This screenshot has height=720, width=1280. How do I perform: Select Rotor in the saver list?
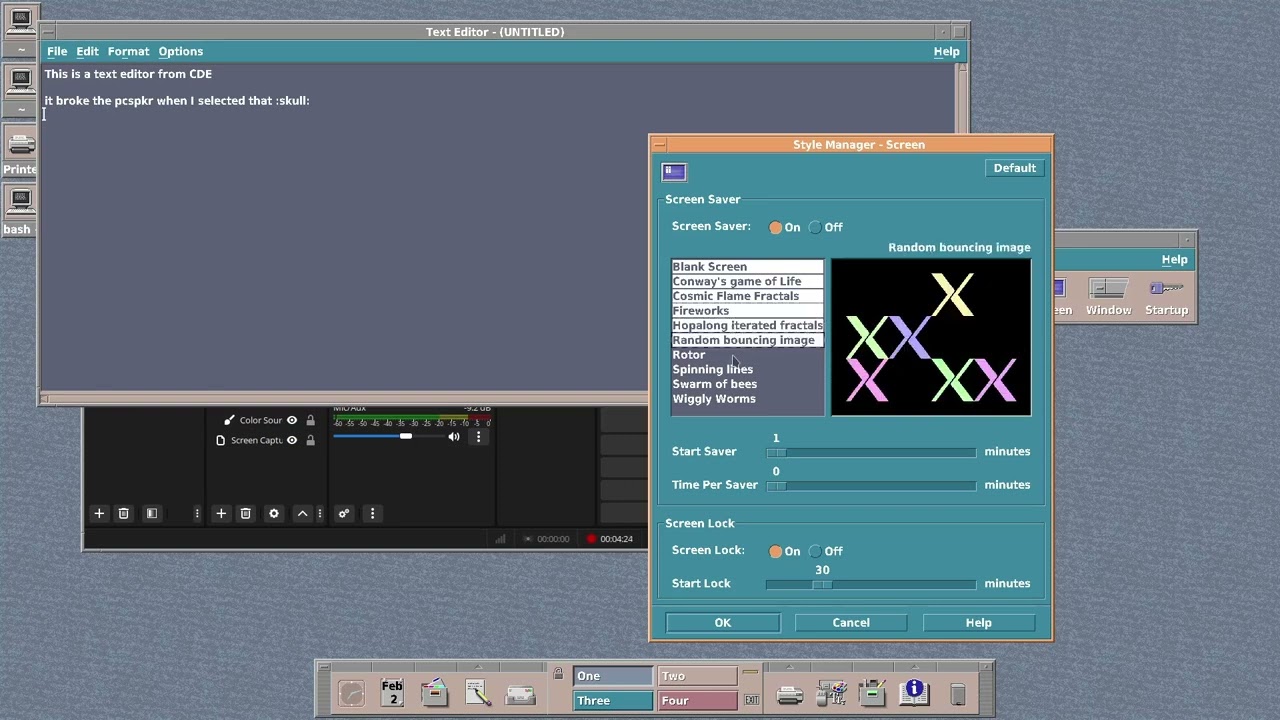tap(747, 355)
